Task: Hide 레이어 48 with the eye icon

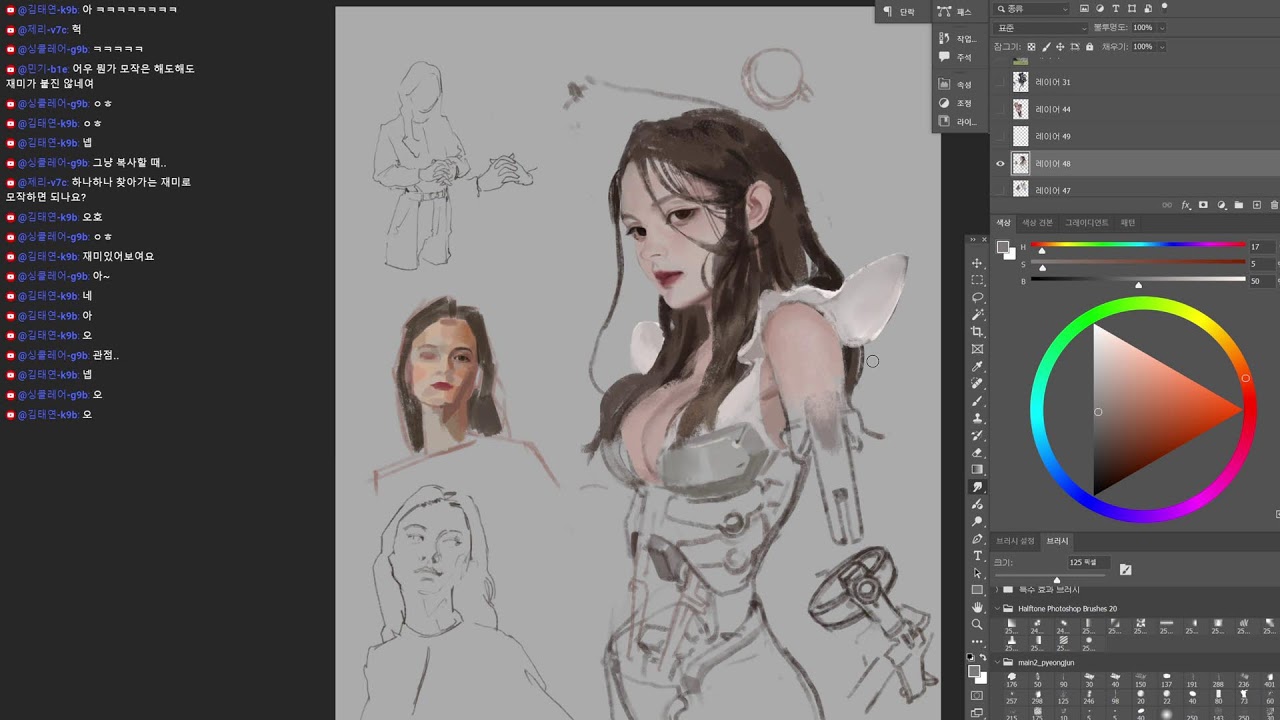Action: [1000, 164]
